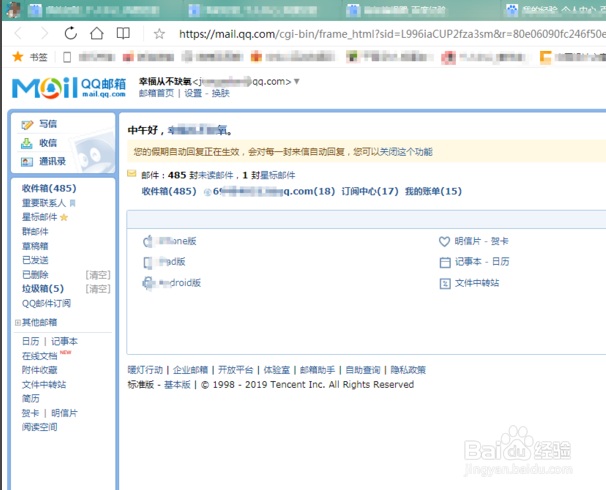Open 明信片 in sidebar
Viewport: 606px width, 490px height.
click(64, 413)
